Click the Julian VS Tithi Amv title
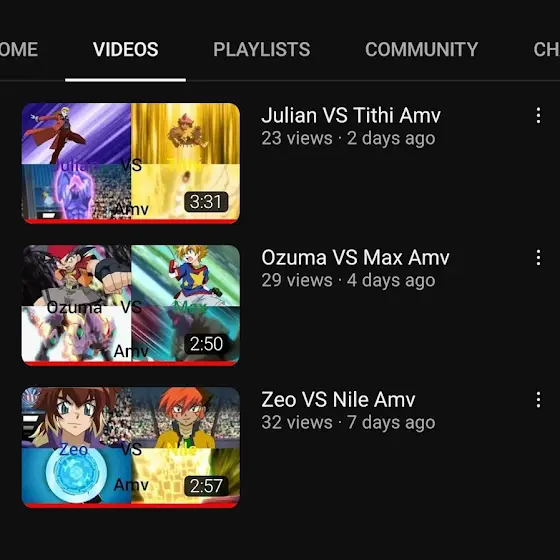 [351, 115]
